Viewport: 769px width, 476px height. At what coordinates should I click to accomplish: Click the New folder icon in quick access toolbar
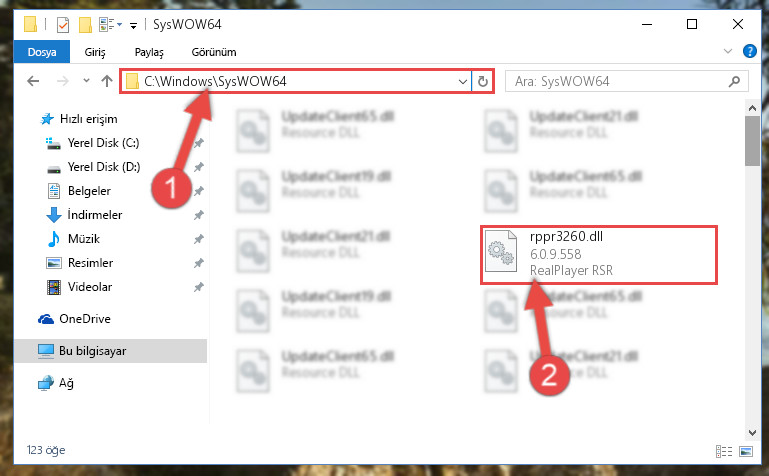(85, 25)
